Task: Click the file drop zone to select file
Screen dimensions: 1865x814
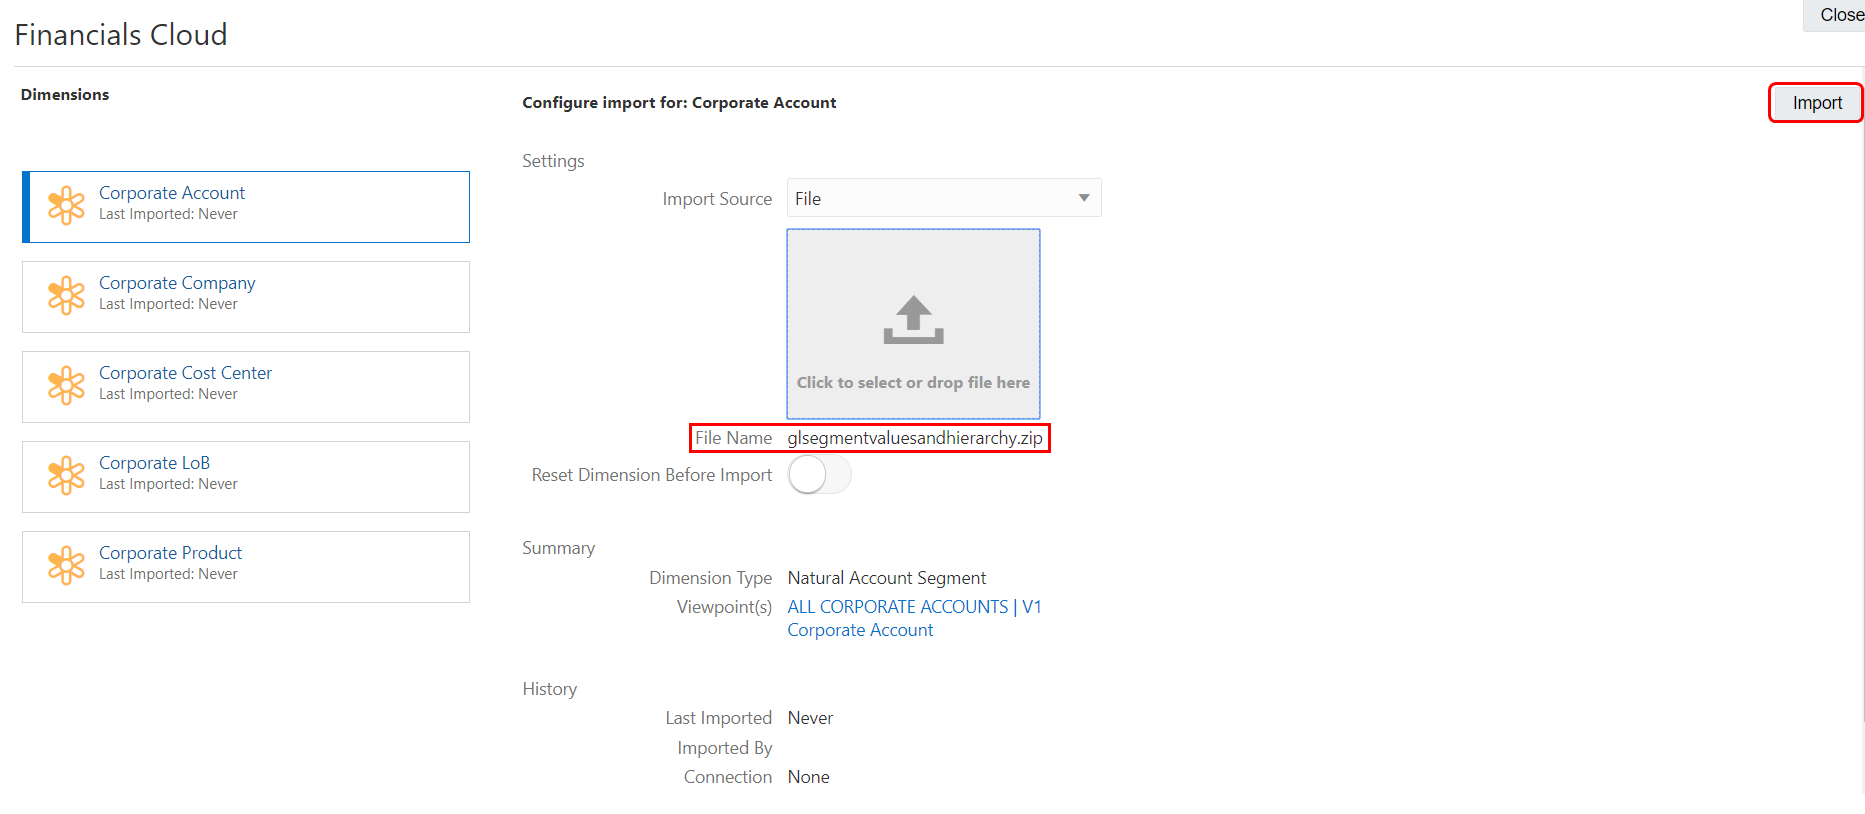Action: click(x=913, y=323)
